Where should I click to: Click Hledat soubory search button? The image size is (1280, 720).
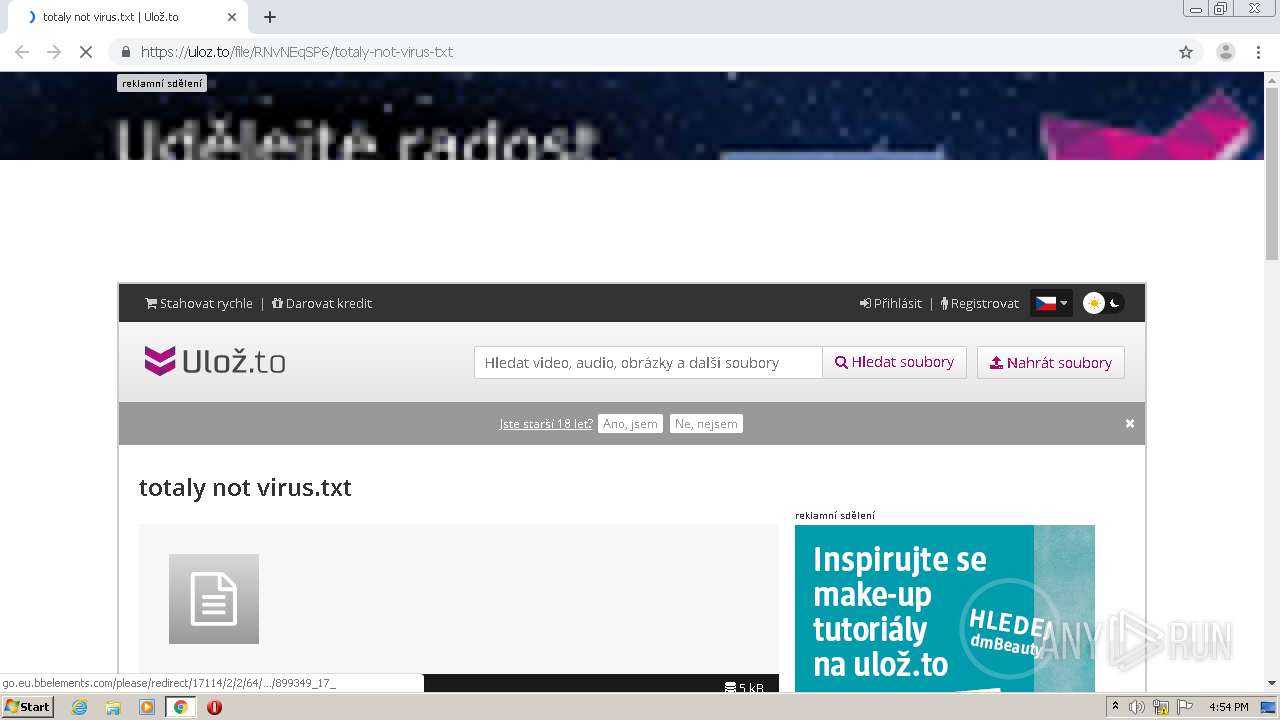pos(894,362)
